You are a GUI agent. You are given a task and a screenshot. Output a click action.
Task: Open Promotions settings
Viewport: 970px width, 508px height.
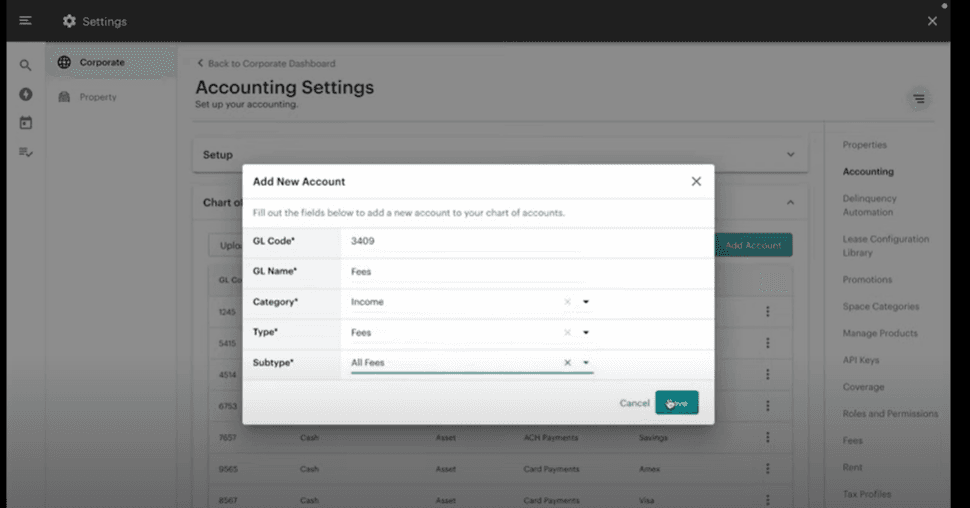(867, 280)
